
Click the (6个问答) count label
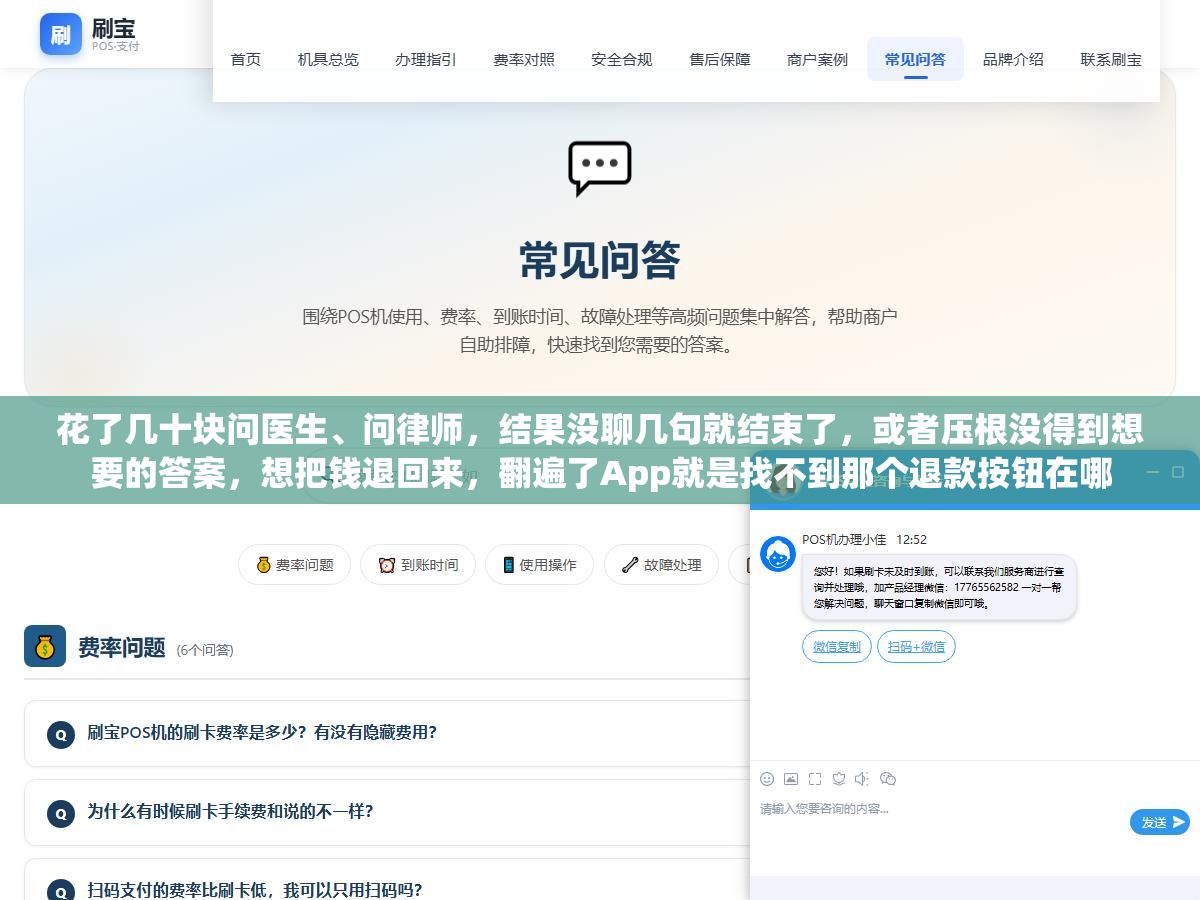coord(205,650)
